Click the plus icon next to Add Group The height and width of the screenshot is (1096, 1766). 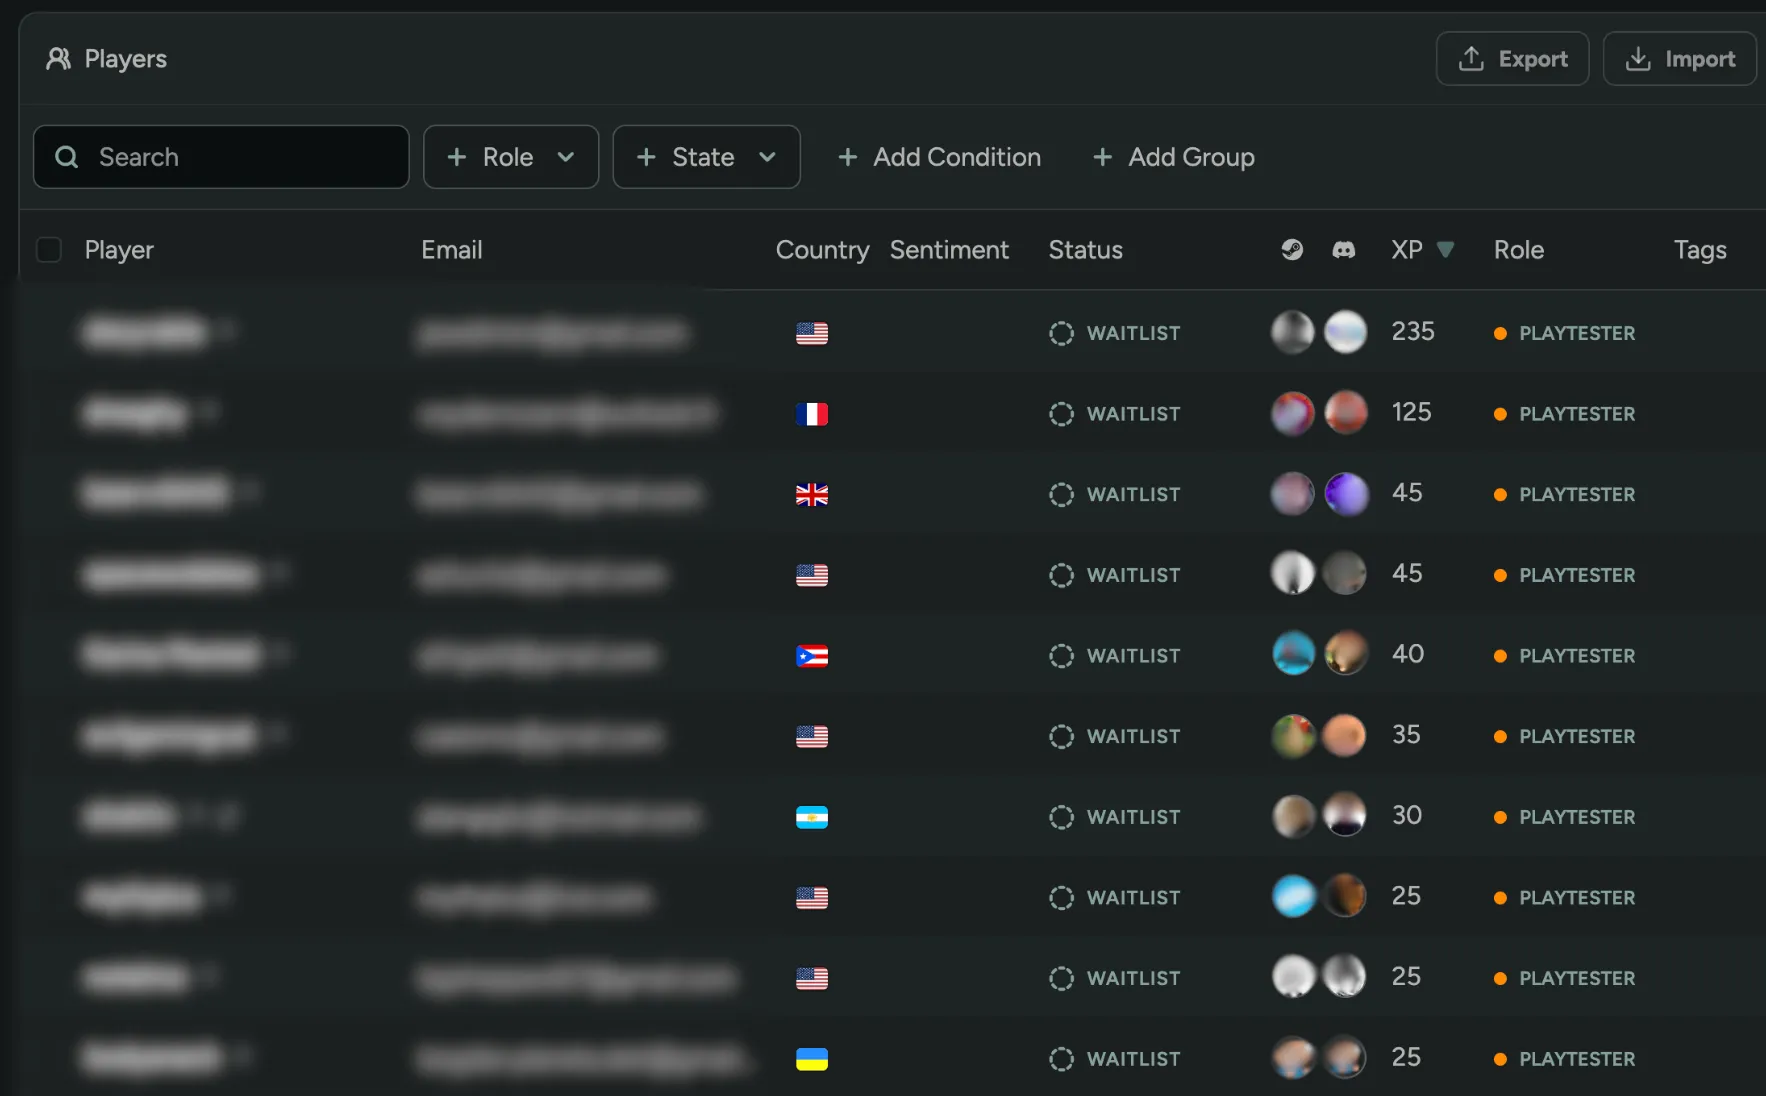click(1103, 157)
